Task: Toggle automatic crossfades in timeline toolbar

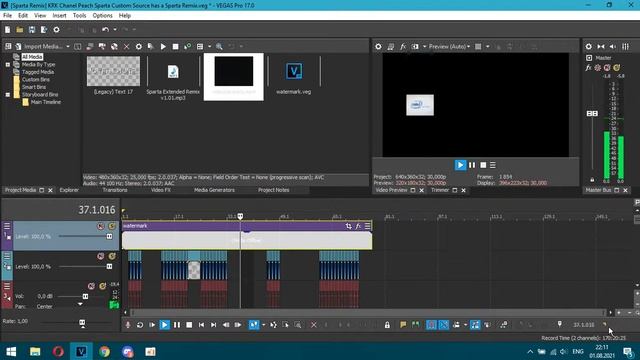Action: coord(444,325)
